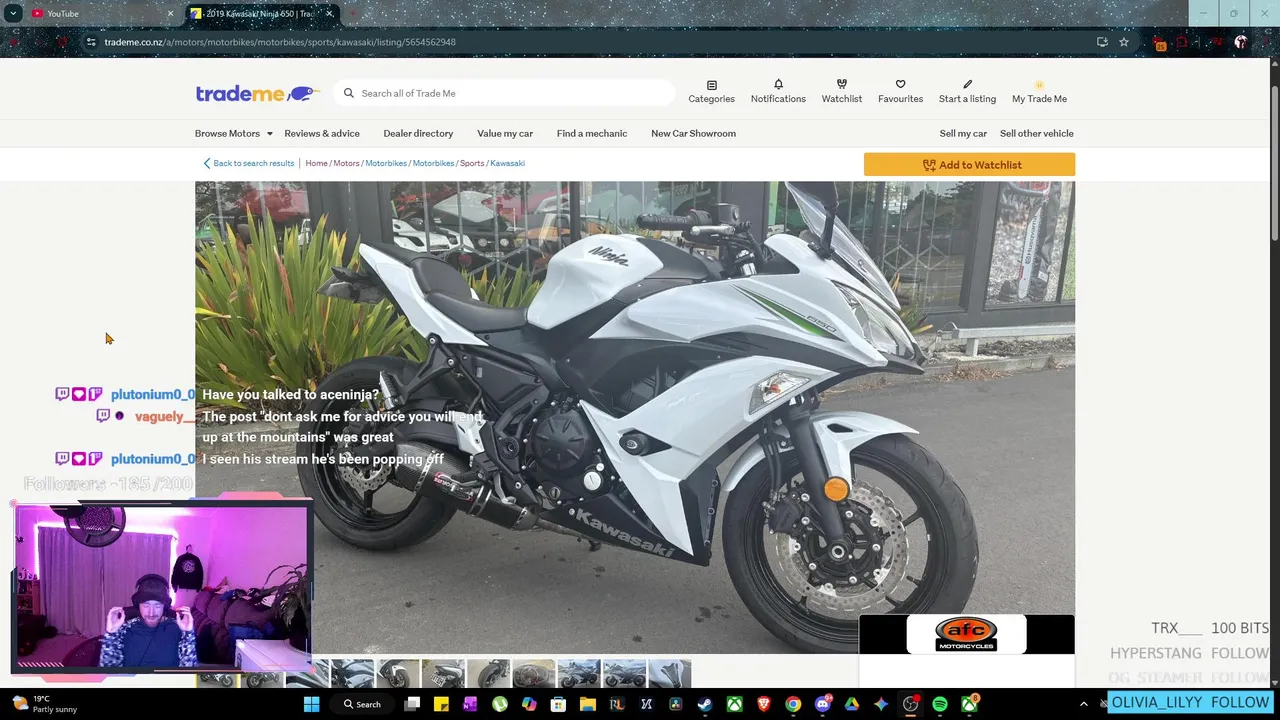Viewport: 1280px width, 720px height.
Task: Open Sticky Notes from taskbar
Action: pyautogui.click(x=441, y=704)
